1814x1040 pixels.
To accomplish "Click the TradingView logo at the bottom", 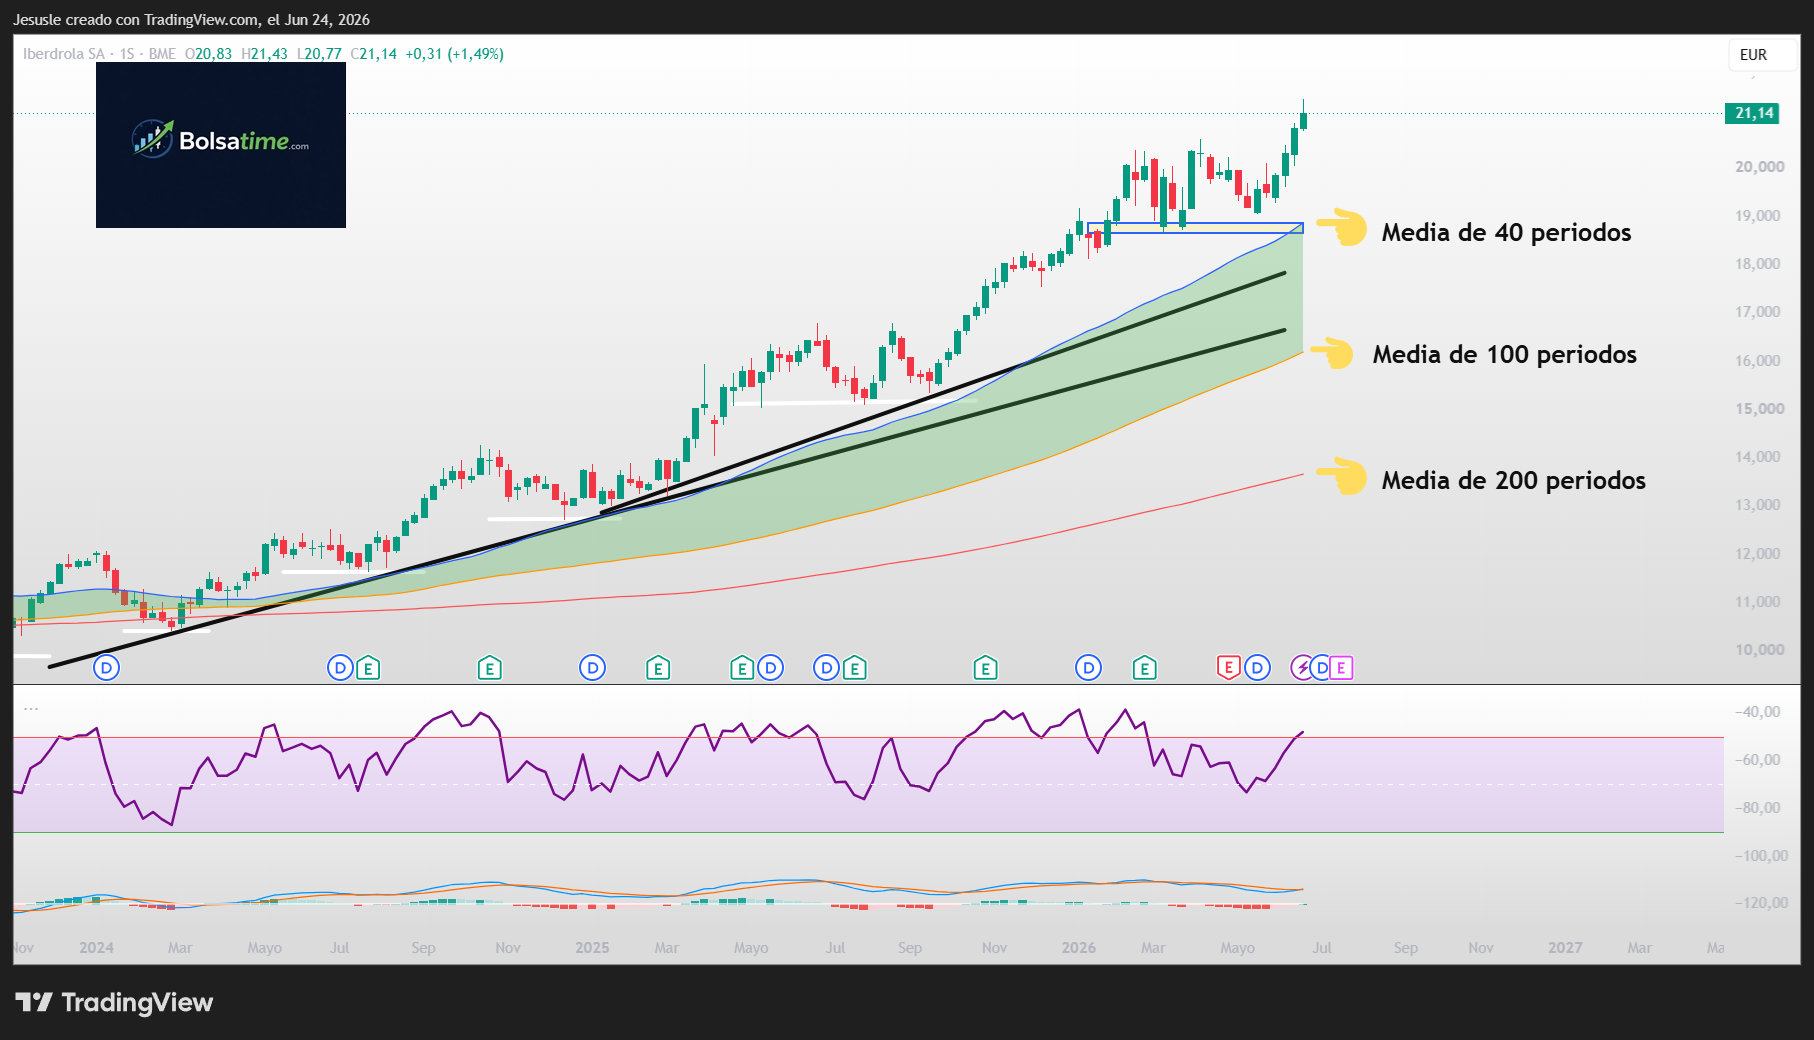I will pos(114,1002).
